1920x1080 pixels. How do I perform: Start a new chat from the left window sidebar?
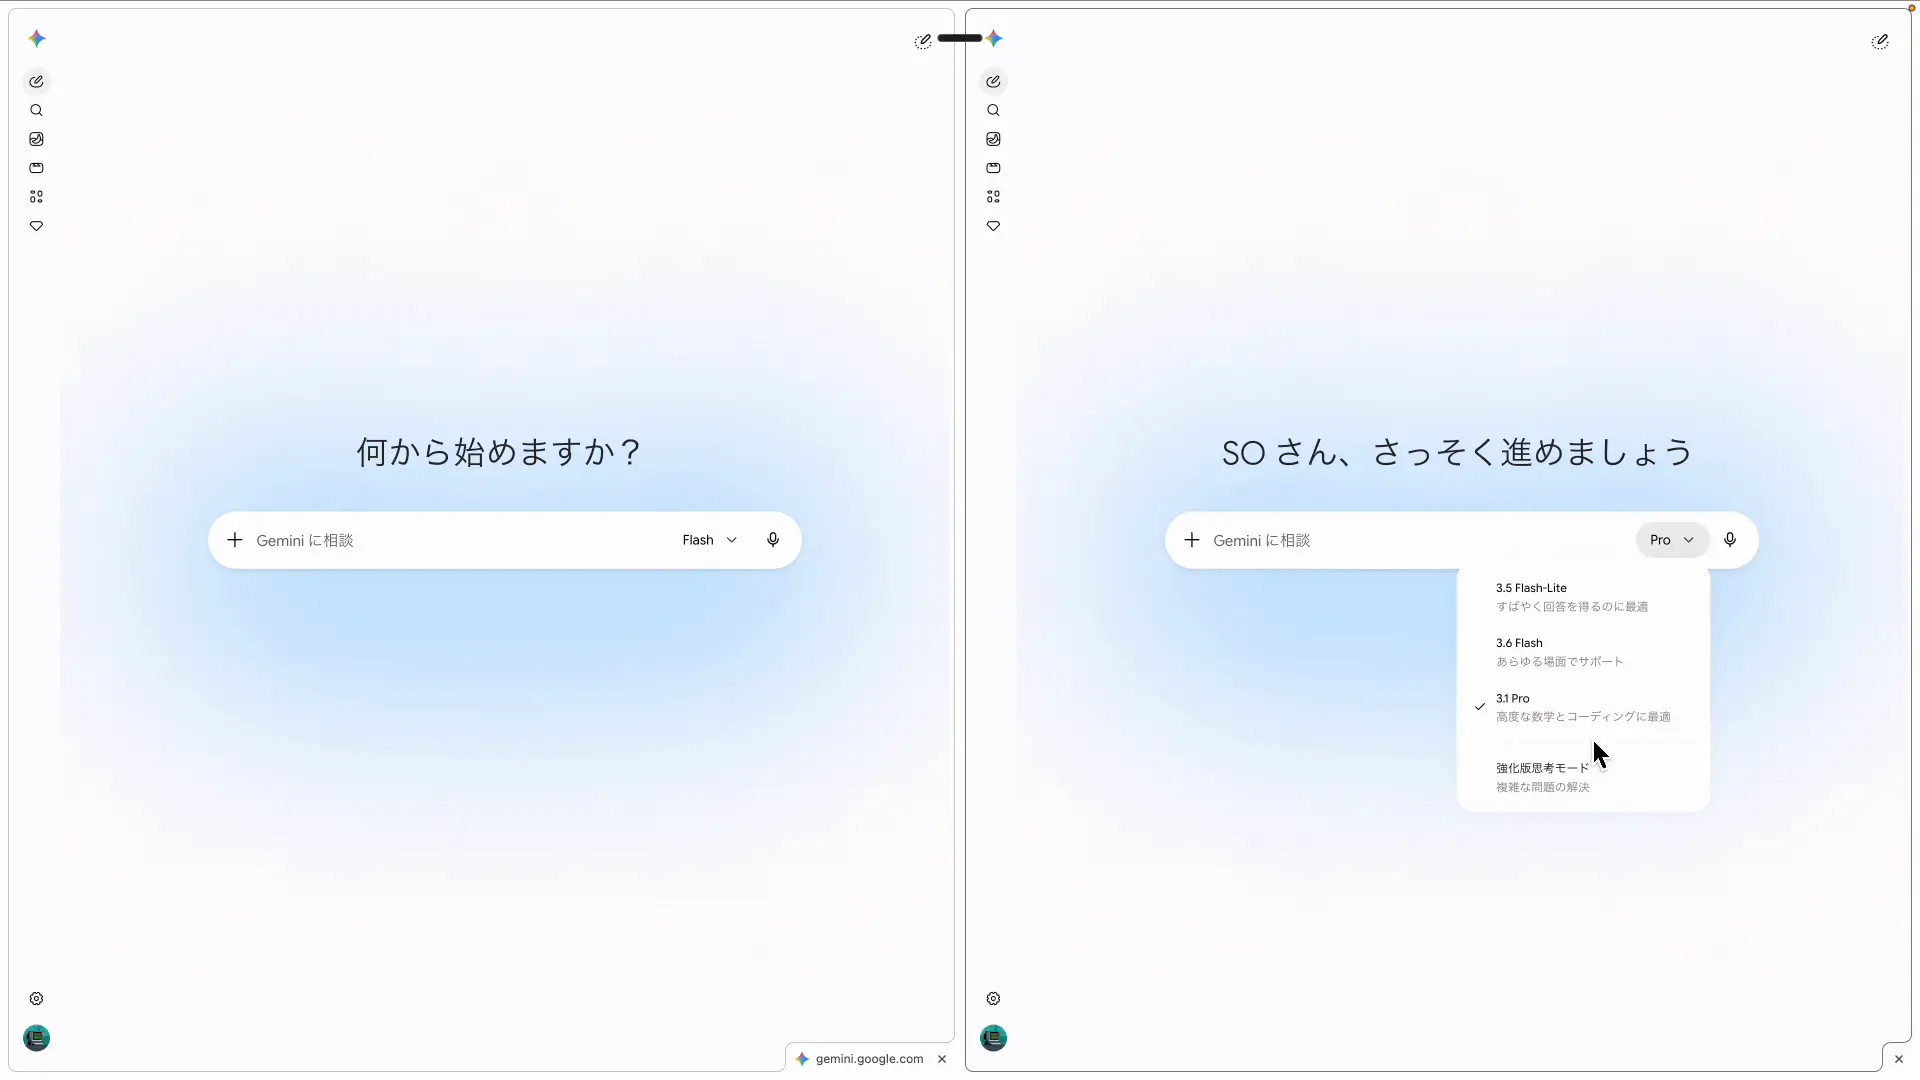(x=37, y=82)
